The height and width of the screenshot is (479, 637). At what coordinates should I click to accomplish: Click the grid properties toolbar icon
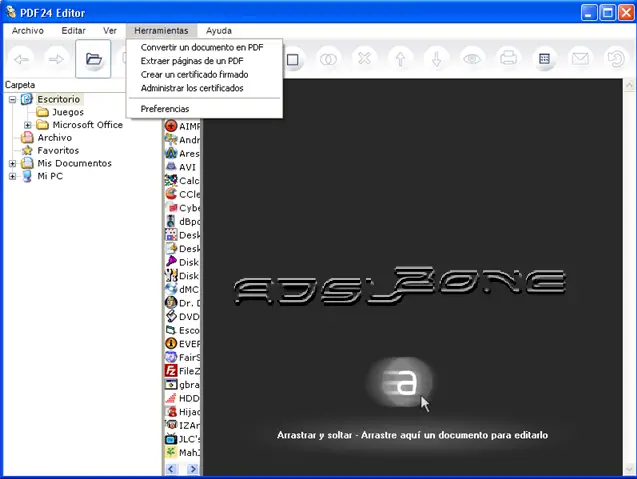(544, 59)
